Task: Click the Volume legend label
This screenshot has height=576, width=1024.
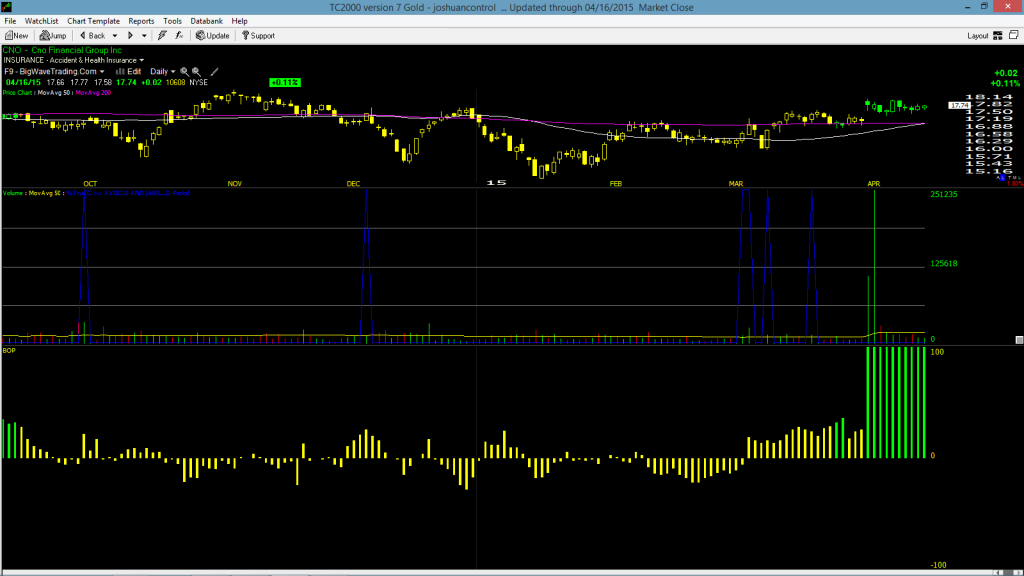Action: coord(13,193)
